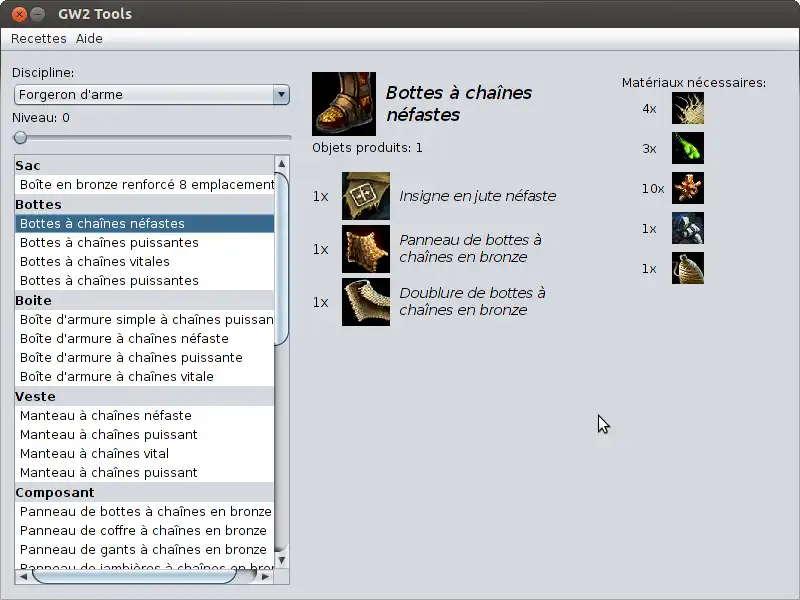Click the Discipline dropdown arrow button
800x600 pixels.
(x=281, y=95)
